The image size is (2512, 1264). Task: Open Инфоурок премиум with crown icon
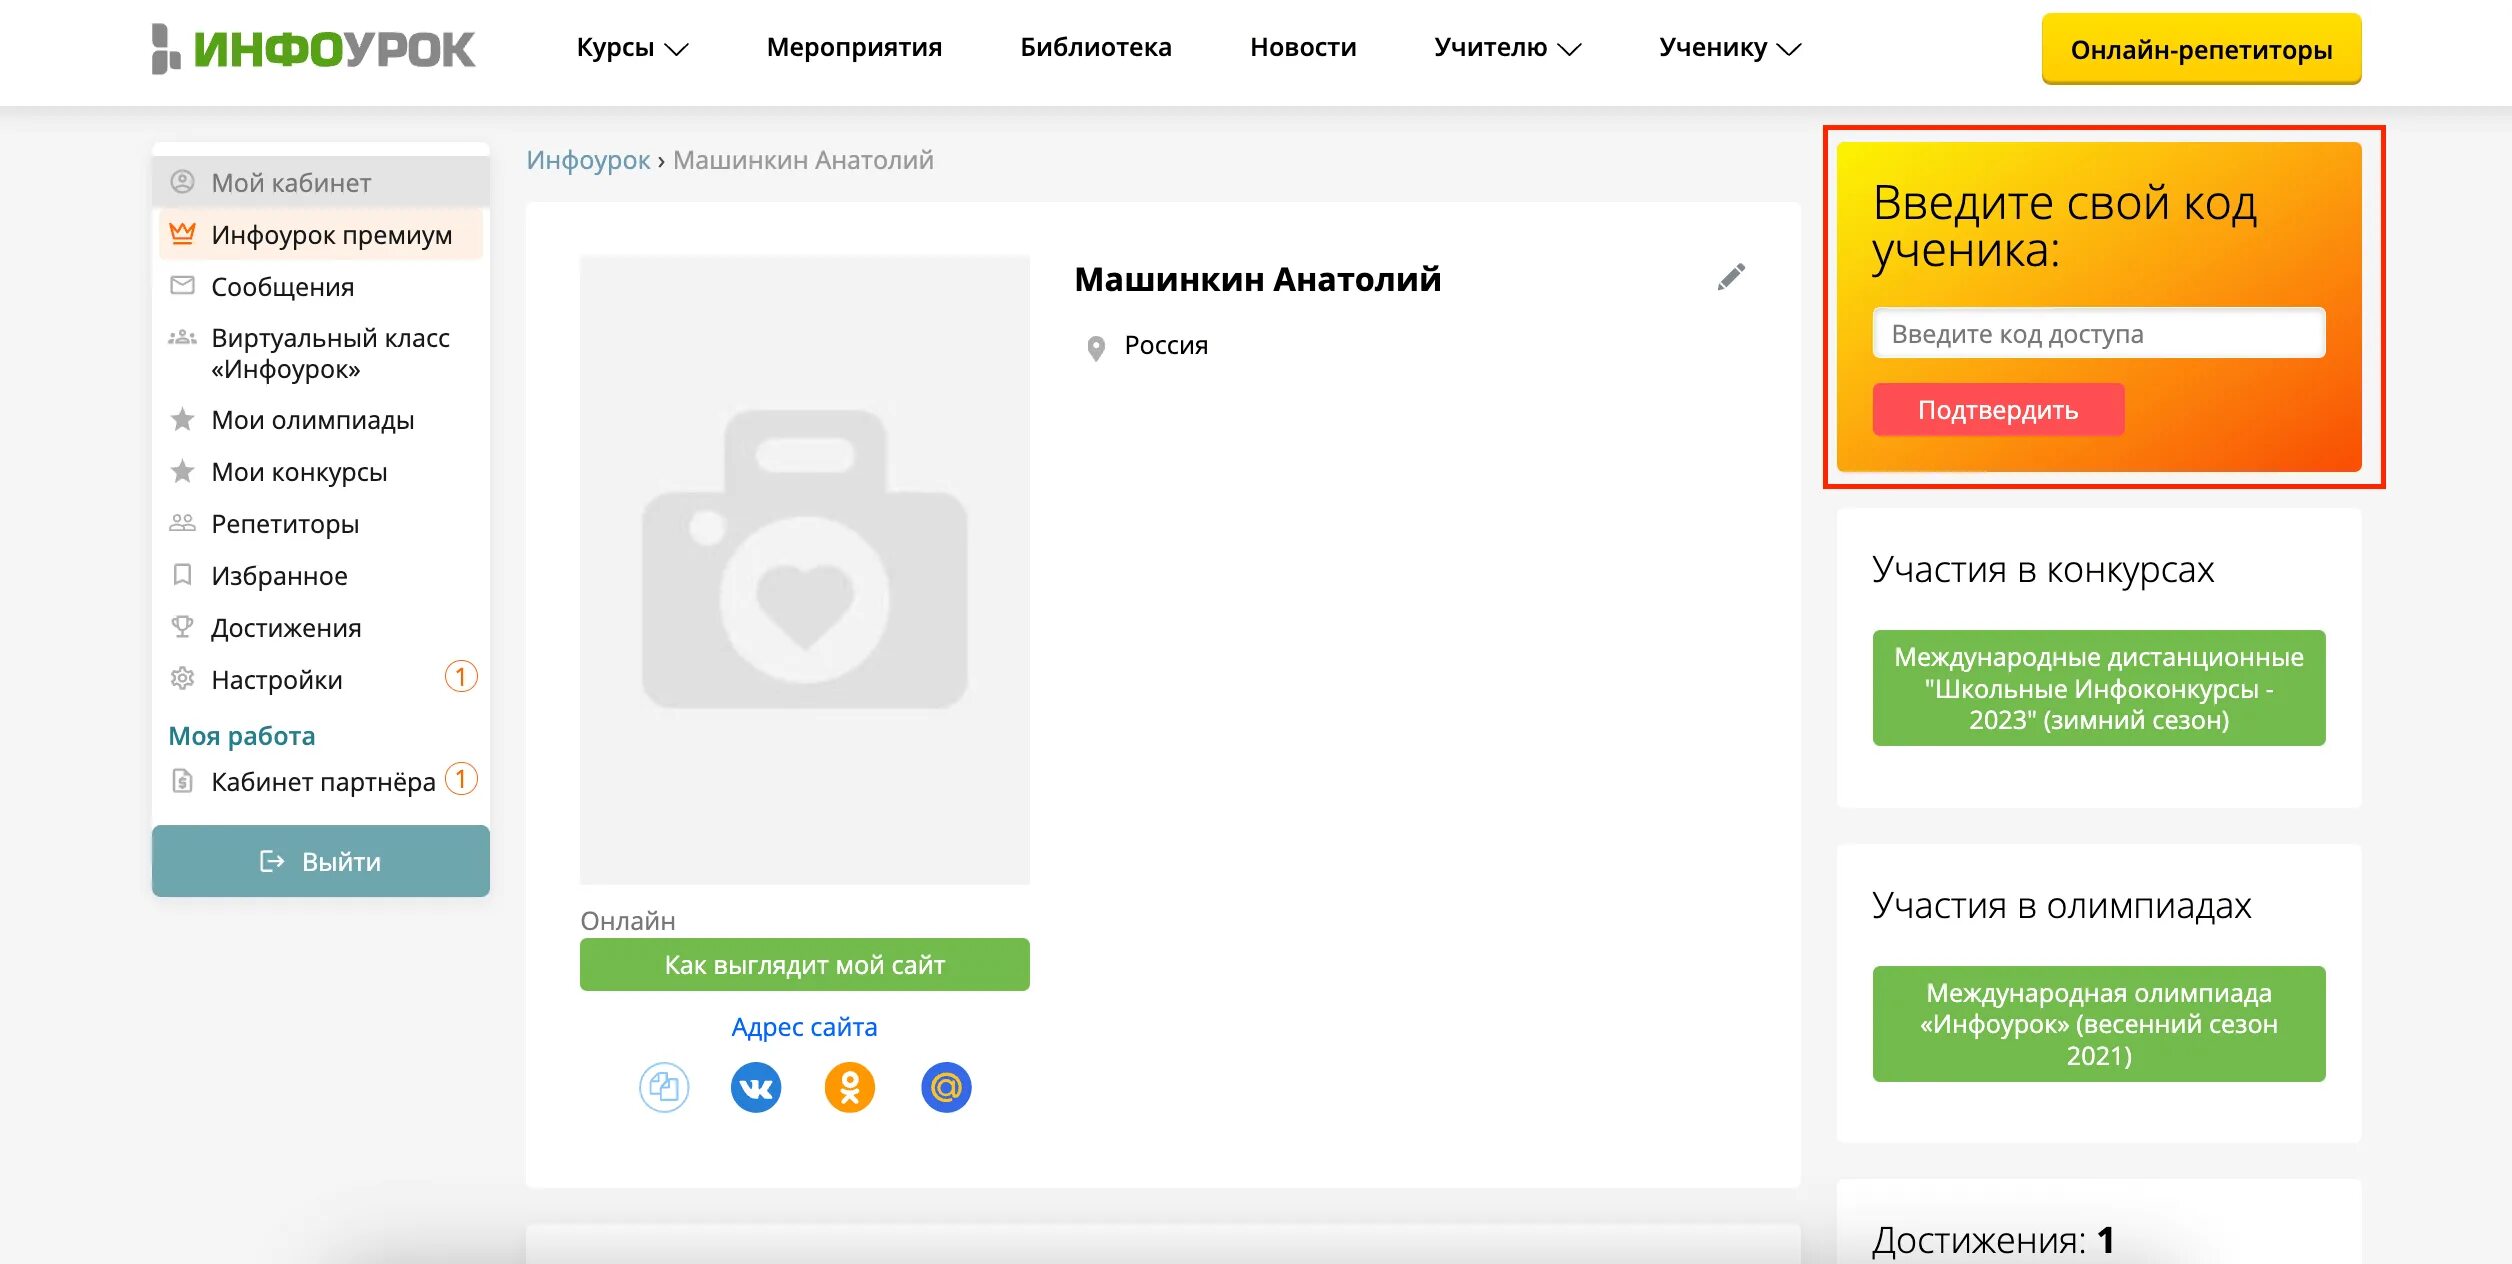click(x=331, y=235)
